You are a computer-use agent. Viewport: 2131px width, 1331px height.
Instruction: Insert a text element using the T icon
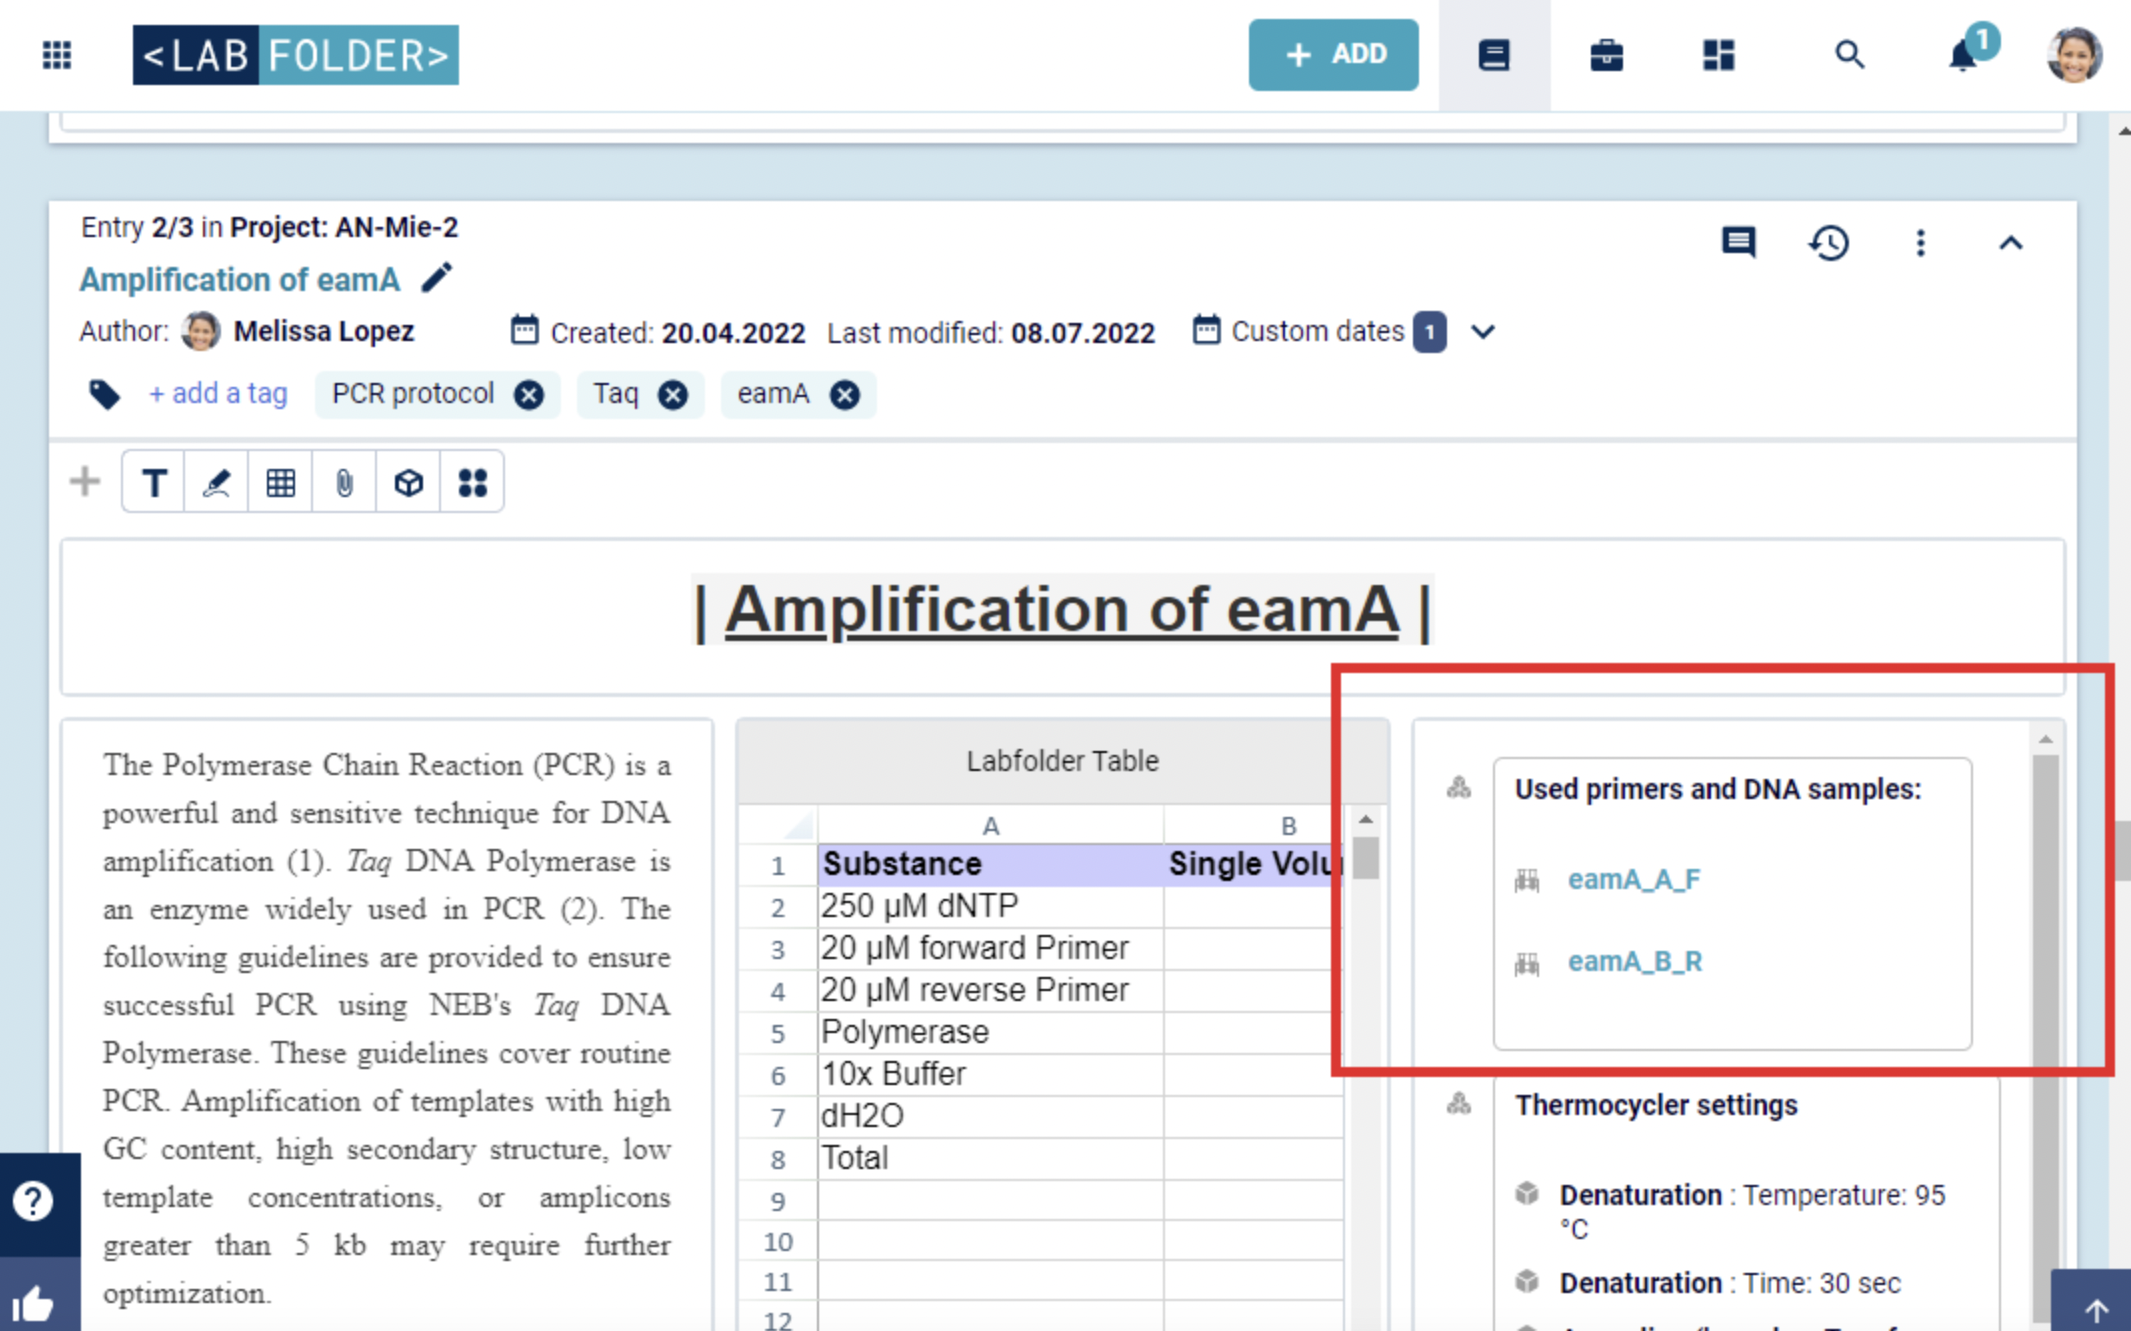tap(152, 481)
